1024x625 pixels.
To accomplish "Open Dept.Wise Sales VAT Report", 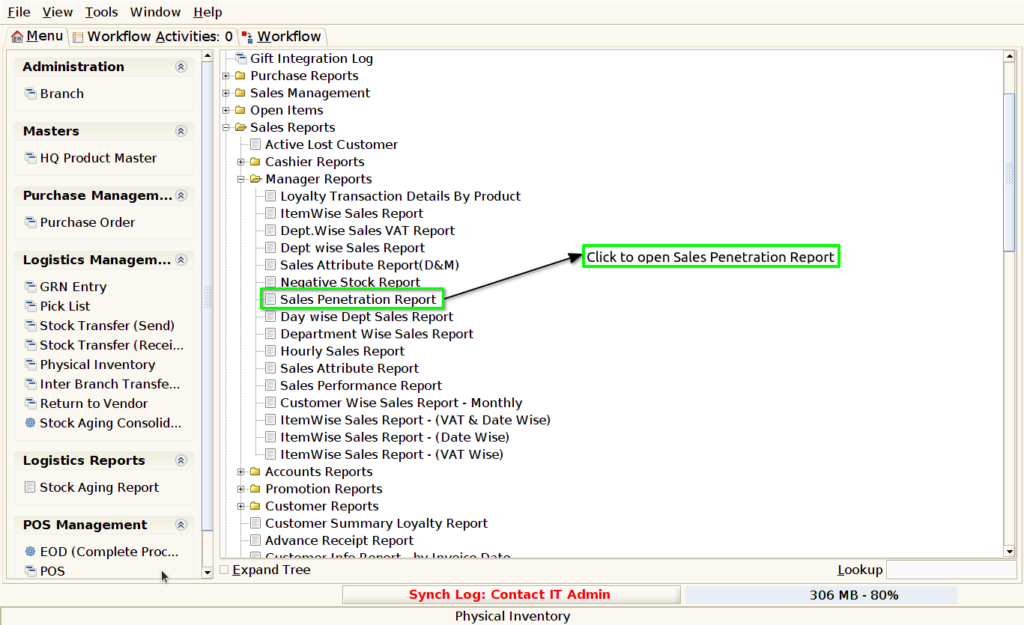I will 367,231.
